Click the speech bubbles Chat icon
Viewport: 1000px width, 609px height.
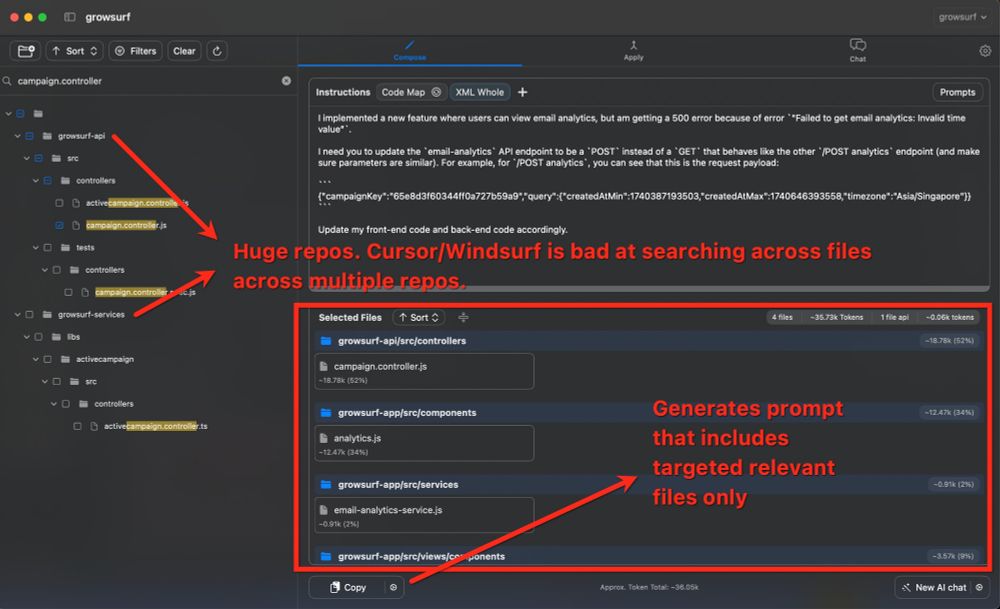click(x=858, y=45)
